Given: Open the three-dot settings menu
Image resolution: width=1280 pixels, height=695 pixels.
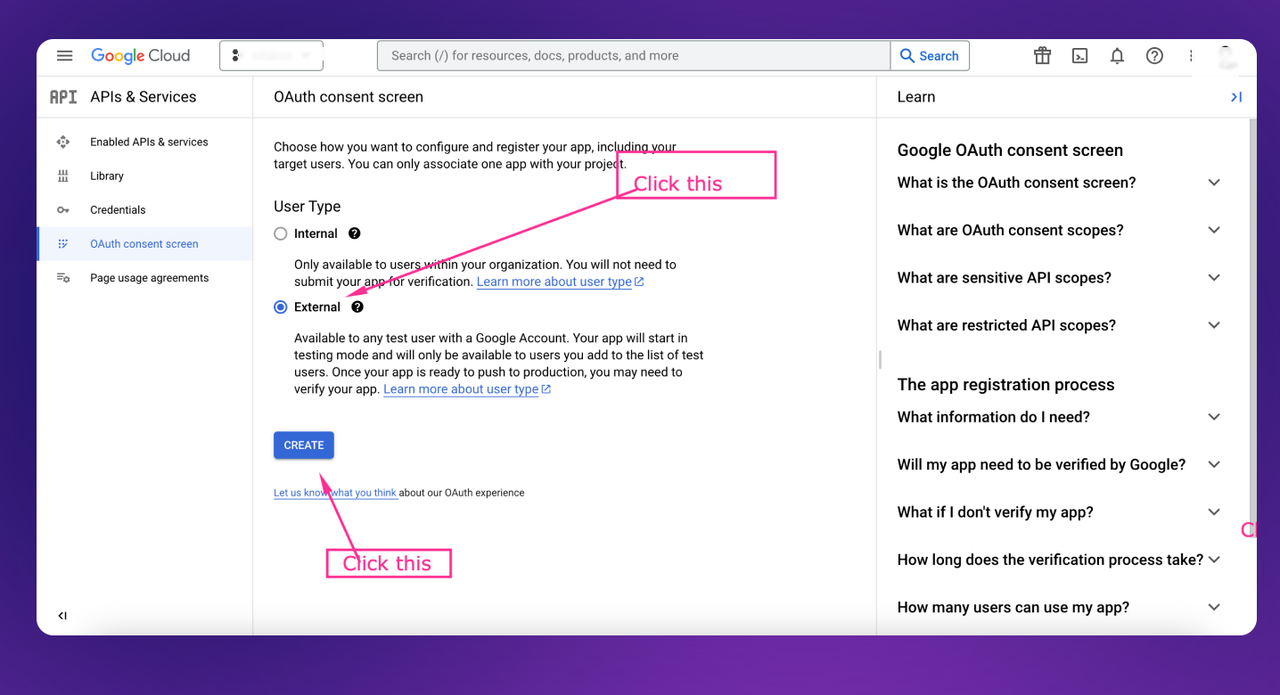Looking at the screenshot, I should click(x=1191, y=56).
